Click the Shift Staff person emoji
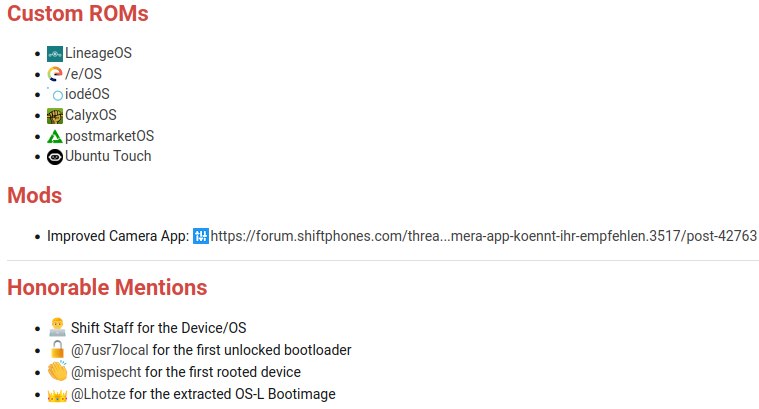The image size is (759, 409). pos(56,327)
